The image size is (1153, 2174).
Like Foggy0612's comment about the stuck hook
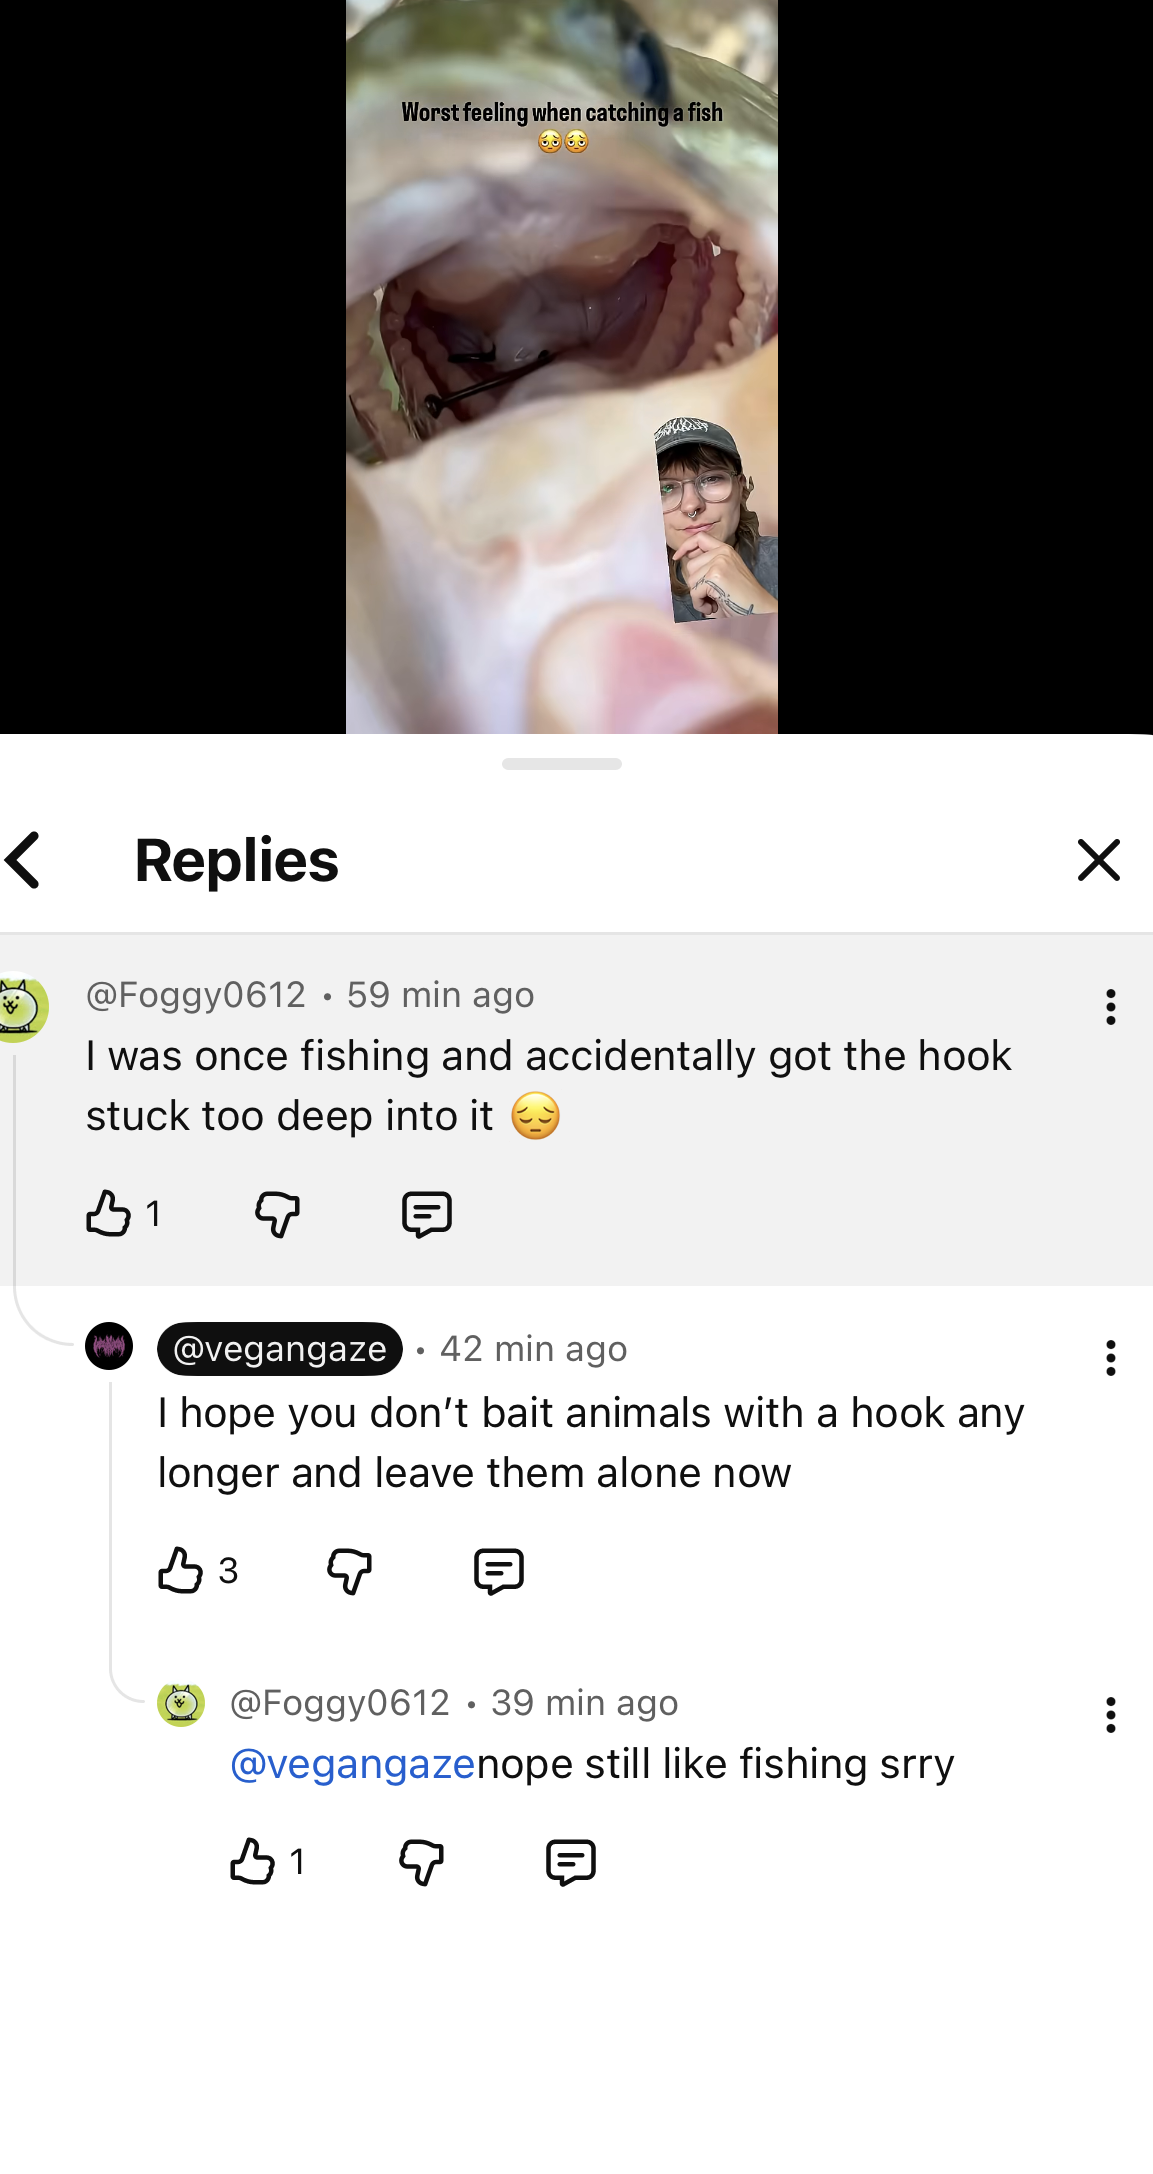click(x=108, y=1214)
